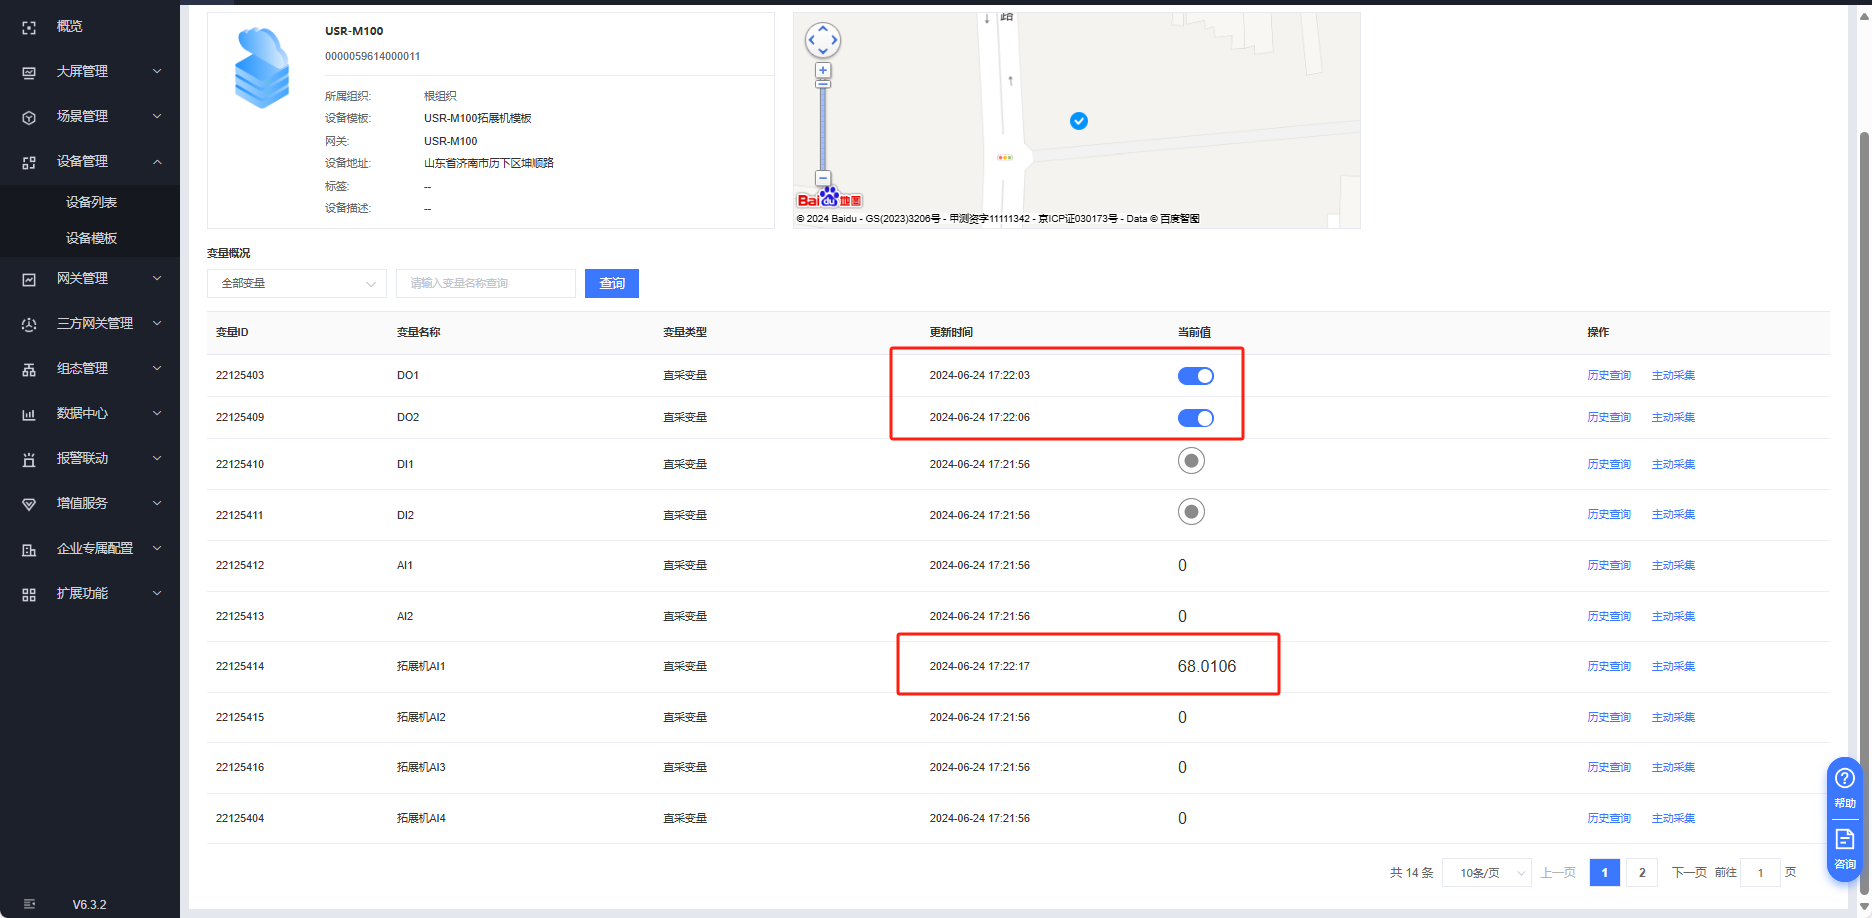
Task: Toggle the DO1 current value switch
Action: (1195, 376)
